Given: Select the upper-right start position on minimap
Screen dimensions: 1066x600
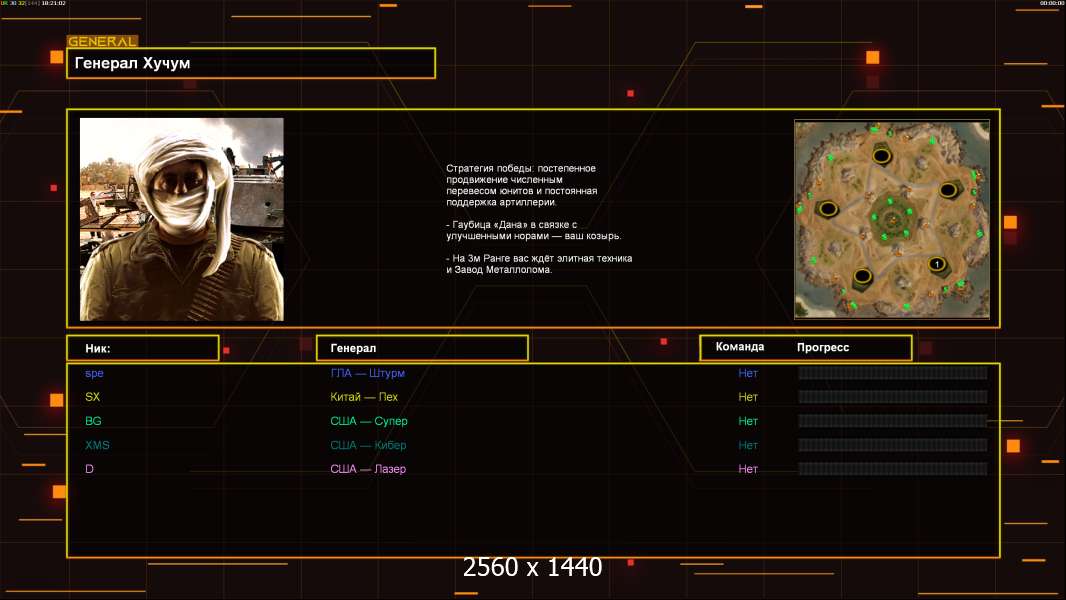Looking at the screenshot, I should (947, 189).
